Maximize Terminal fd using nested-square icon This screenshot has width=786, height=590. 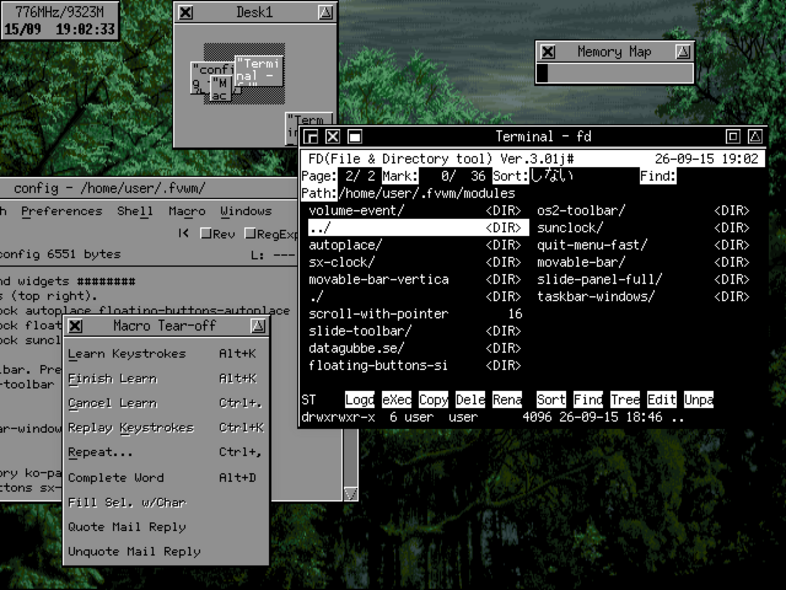733,136
